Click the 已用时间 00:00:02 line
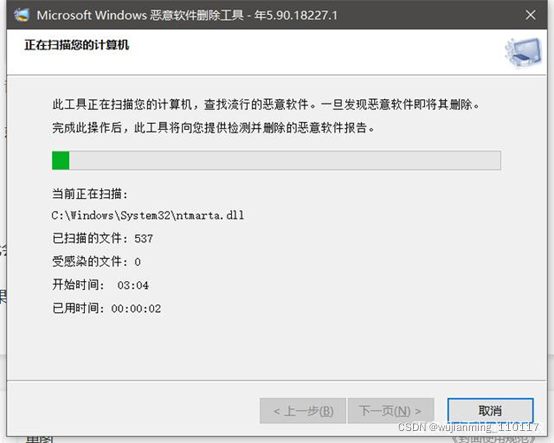Screen dimensions: 554x443 click(x=107, y=308)
